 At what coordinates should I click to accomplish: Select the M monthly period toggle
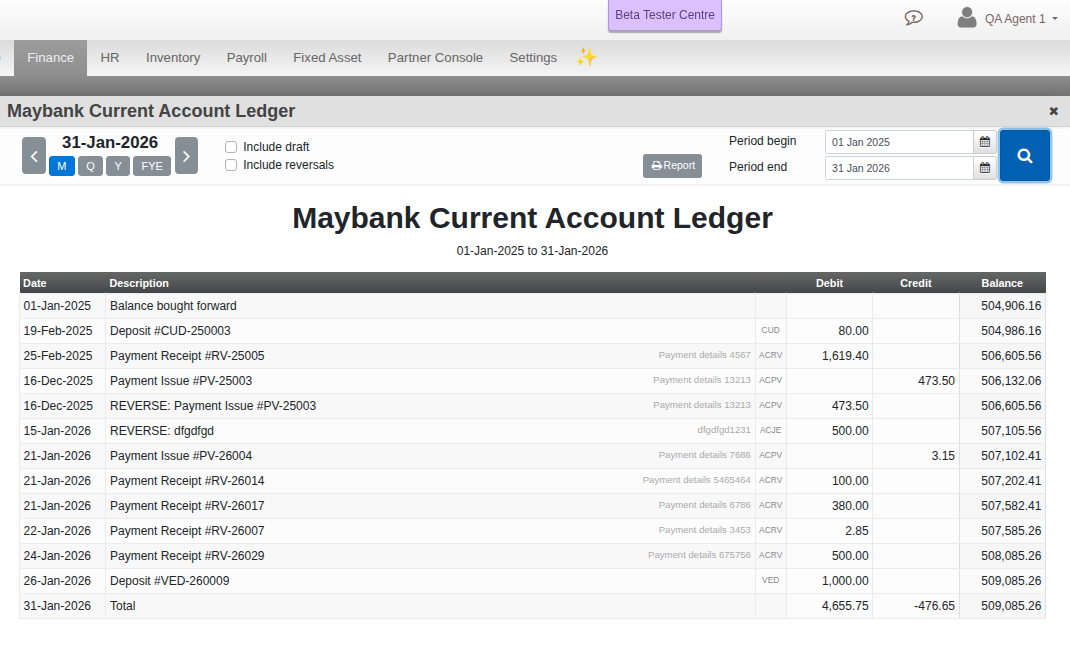61,166
